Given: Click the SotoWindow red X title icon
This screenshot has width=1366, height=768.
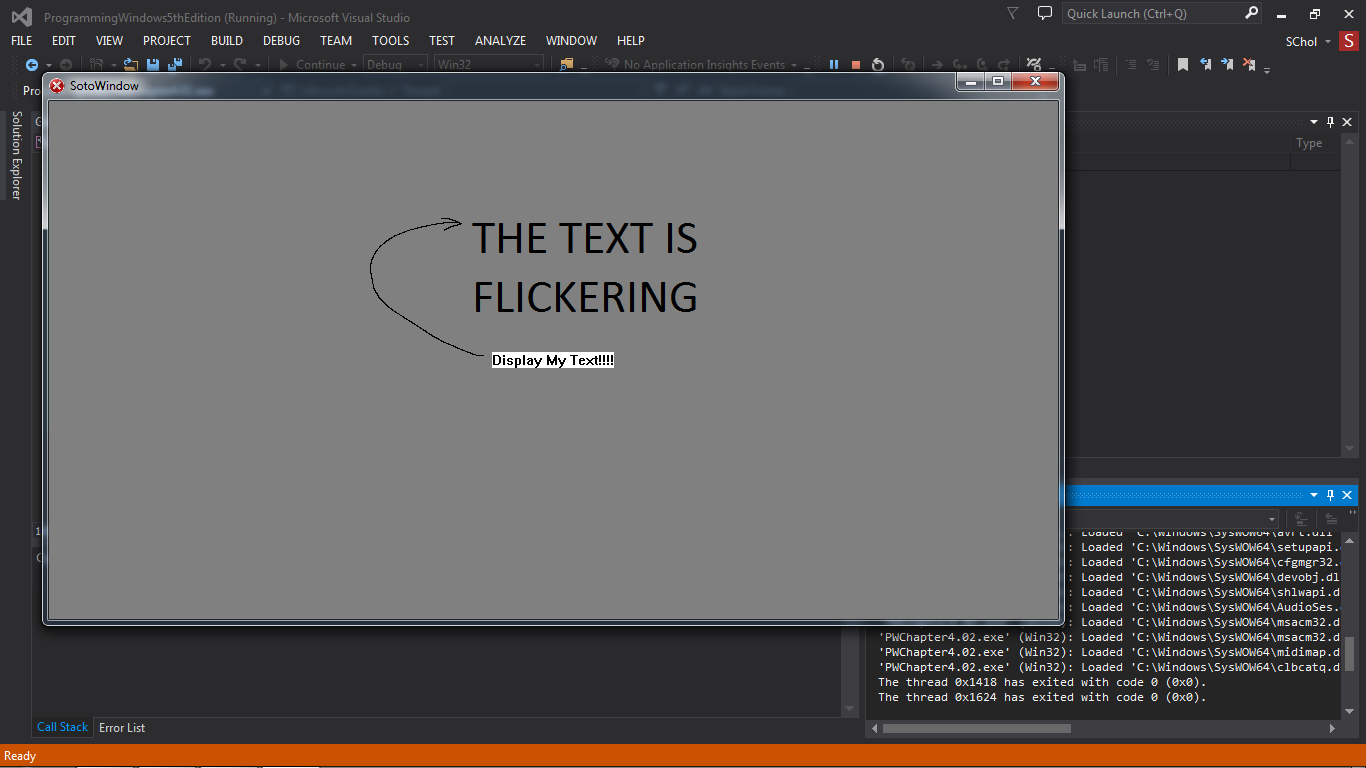Looking at the screenshot, I should 57,86.
